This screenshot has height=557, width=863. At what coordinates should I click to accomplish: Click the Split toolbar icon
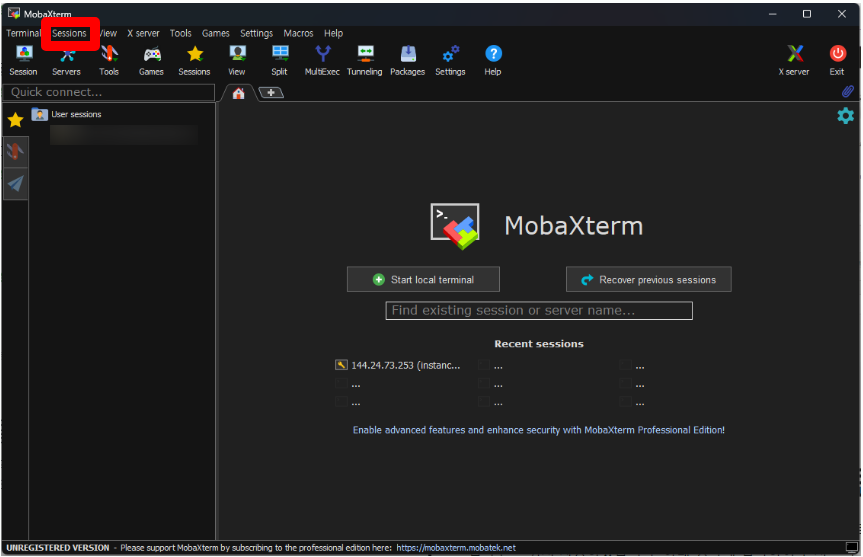tap(280, 61)
